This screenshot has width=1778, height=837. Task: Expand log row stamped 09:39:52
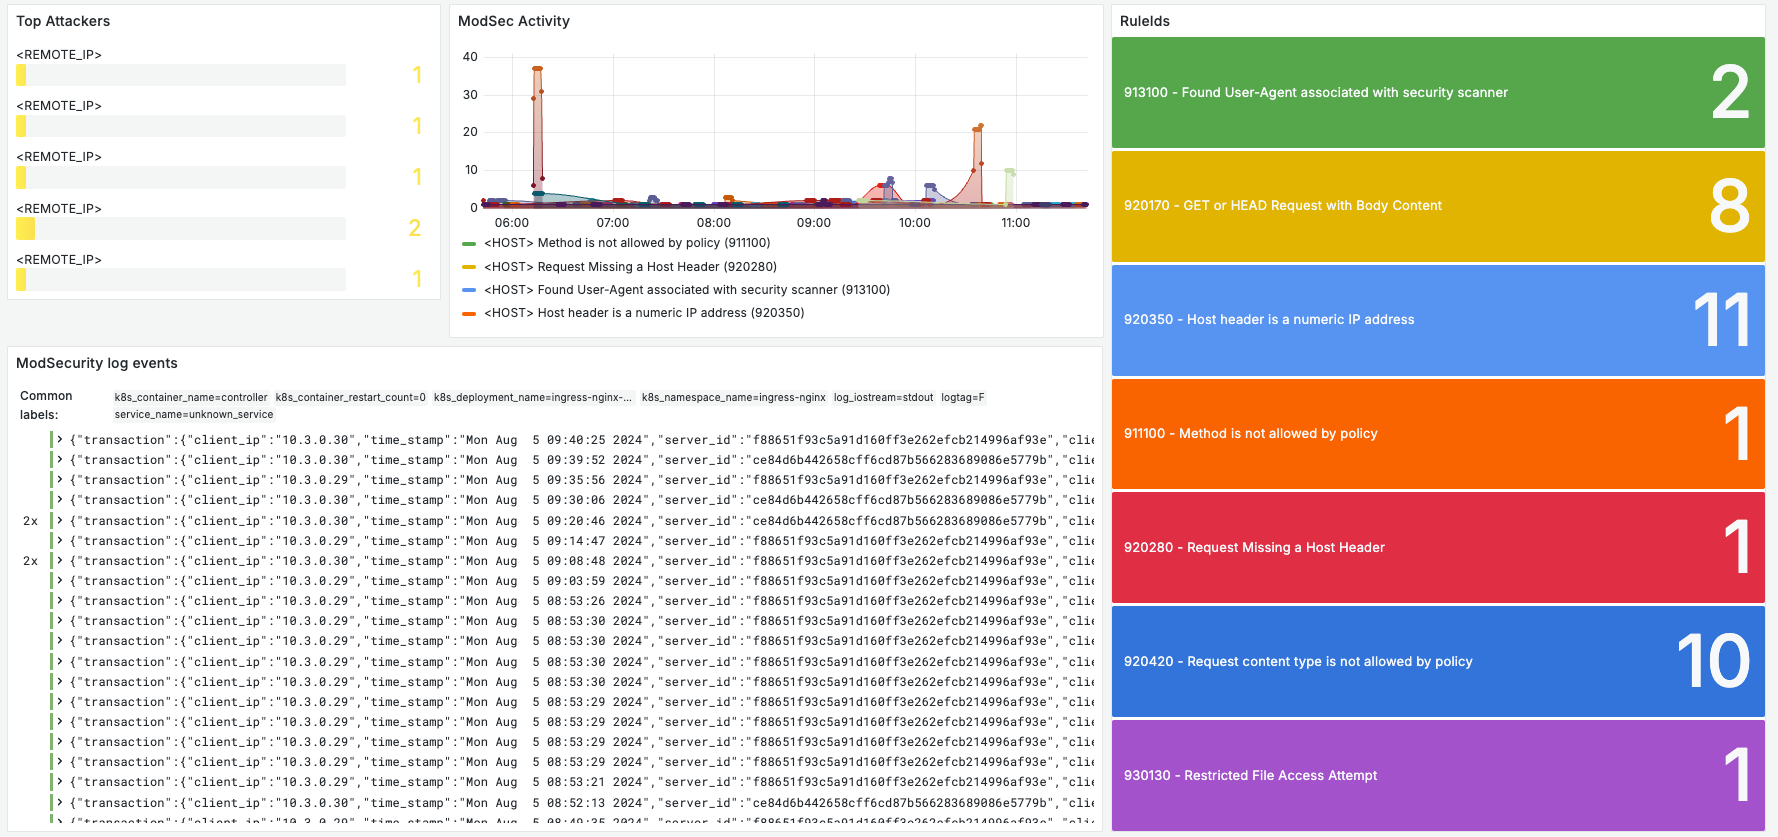point(60,460)
